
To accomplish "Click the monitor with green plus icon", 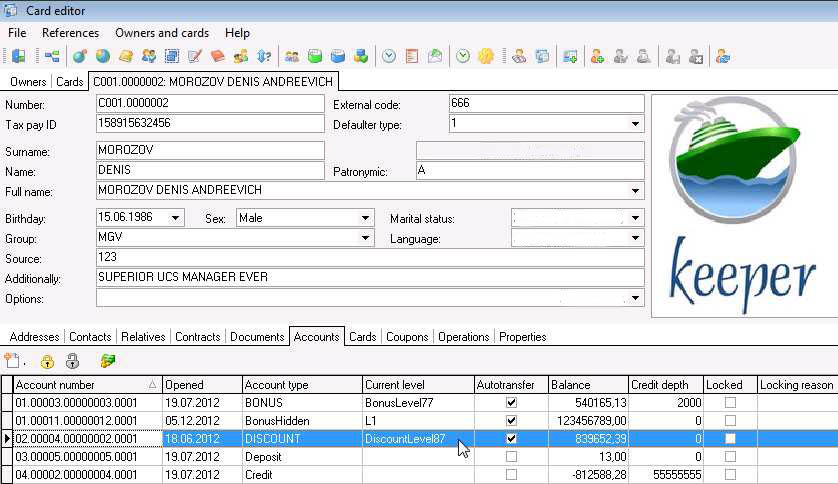I will coord(570,56).
